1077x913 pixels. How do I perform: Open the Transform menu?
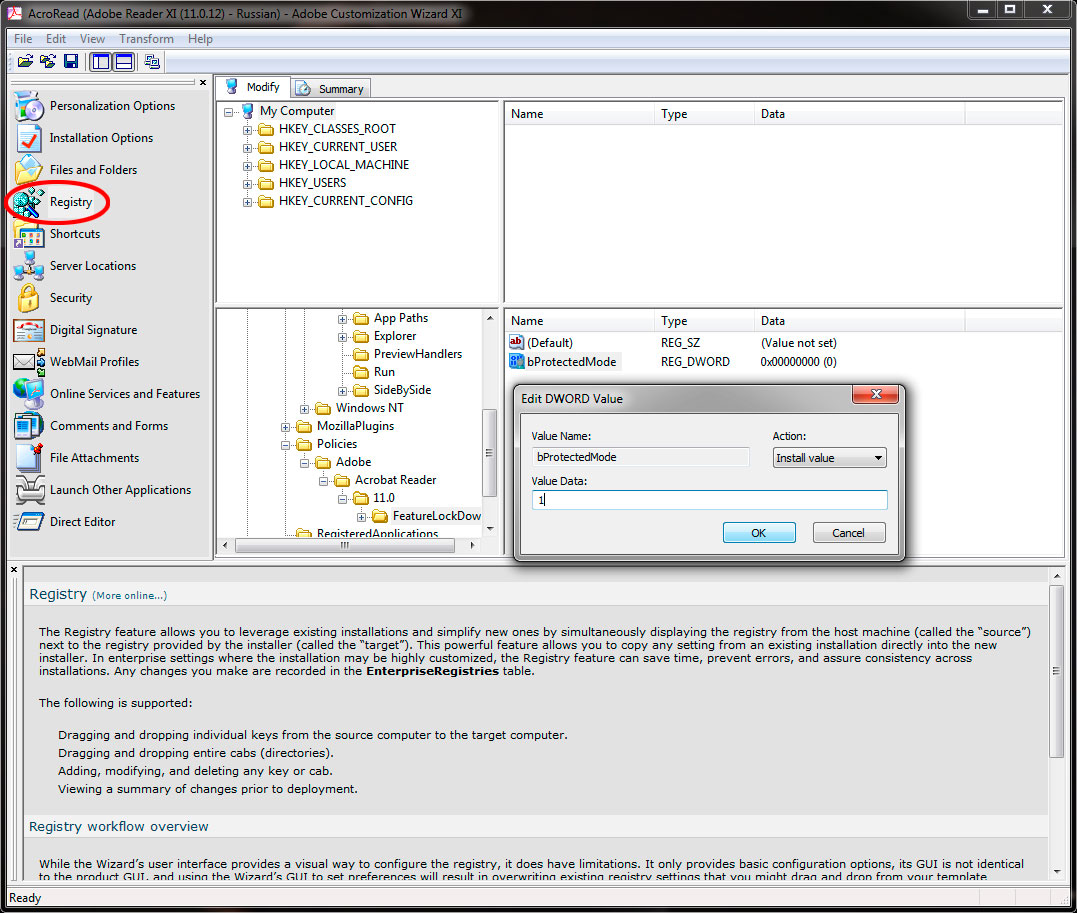click(146, 38)
